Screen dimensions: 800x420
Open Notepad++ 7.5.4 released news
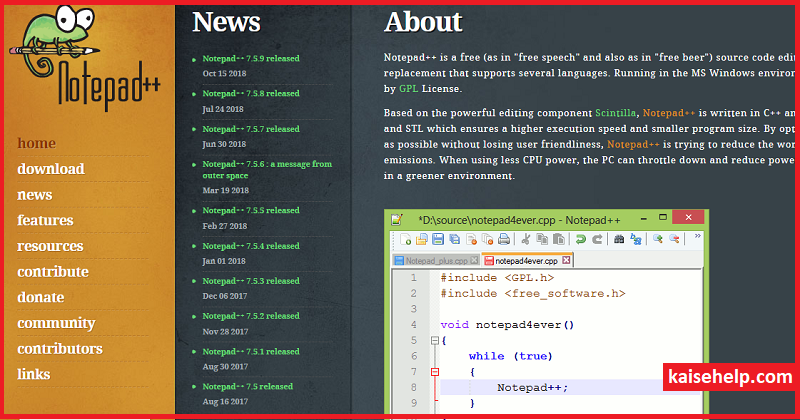[251, 245]
